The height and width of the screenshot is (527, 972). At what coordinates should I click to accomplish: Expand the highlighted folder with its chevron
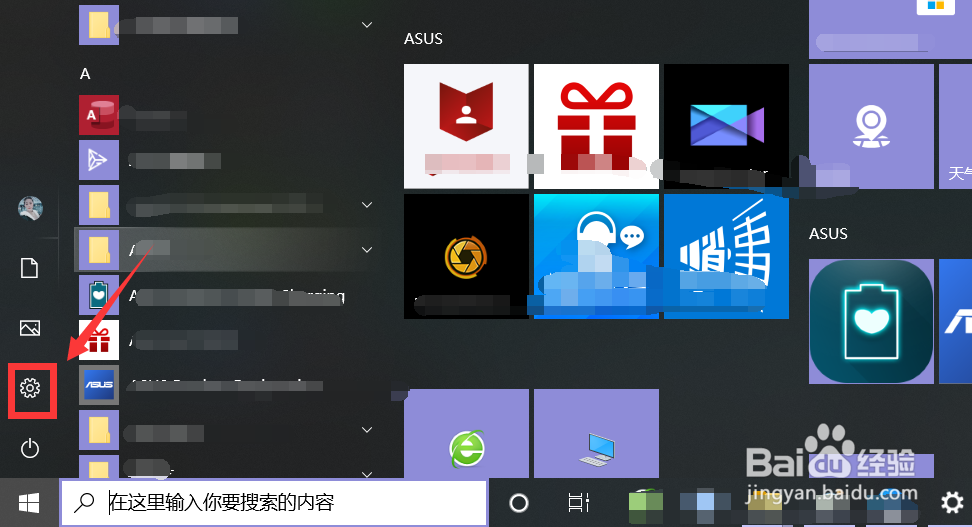[x=367, y=250]
